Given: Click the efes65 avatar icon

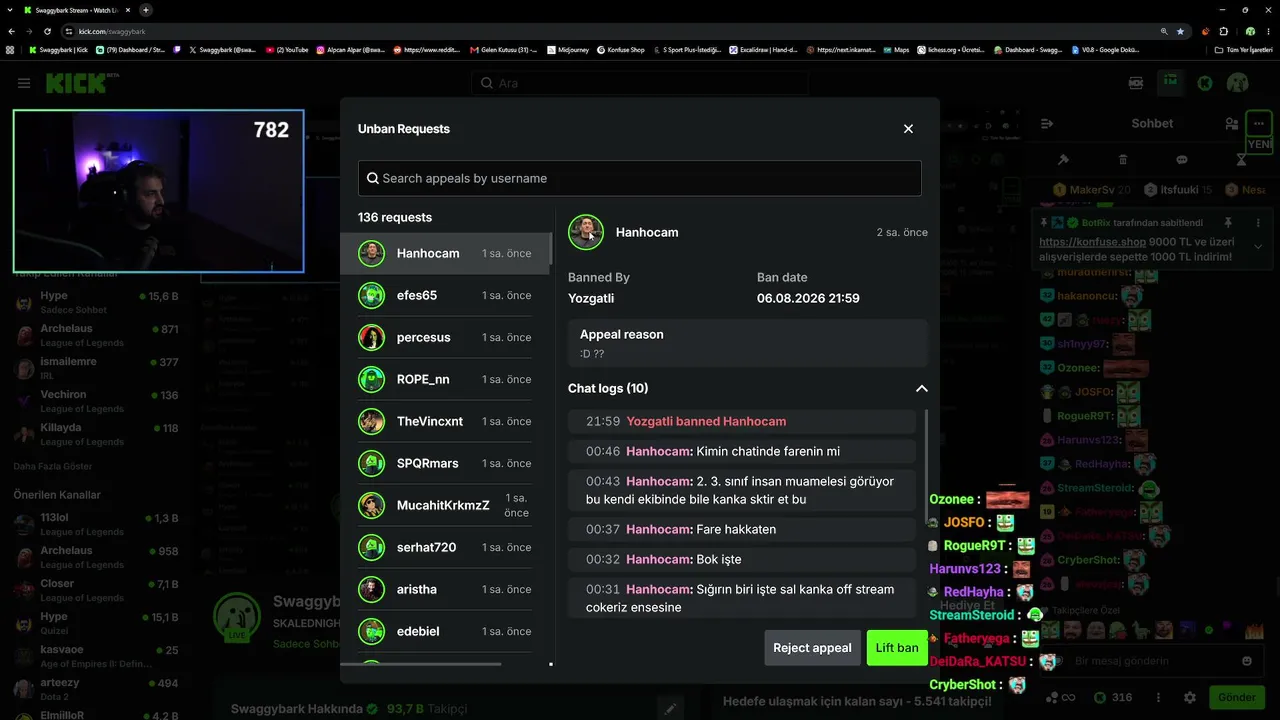Looking at the screenshot, I should pos(371,296).
